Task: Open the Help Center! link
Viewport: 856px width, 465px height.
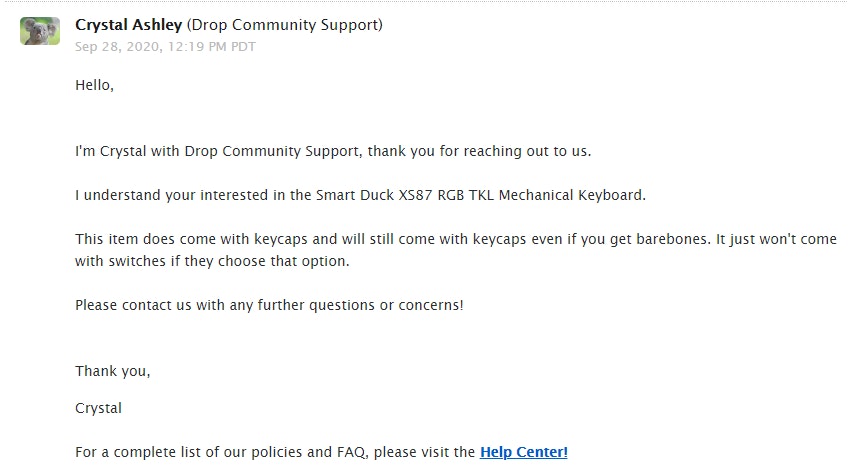Action: (x=523, y=452)
